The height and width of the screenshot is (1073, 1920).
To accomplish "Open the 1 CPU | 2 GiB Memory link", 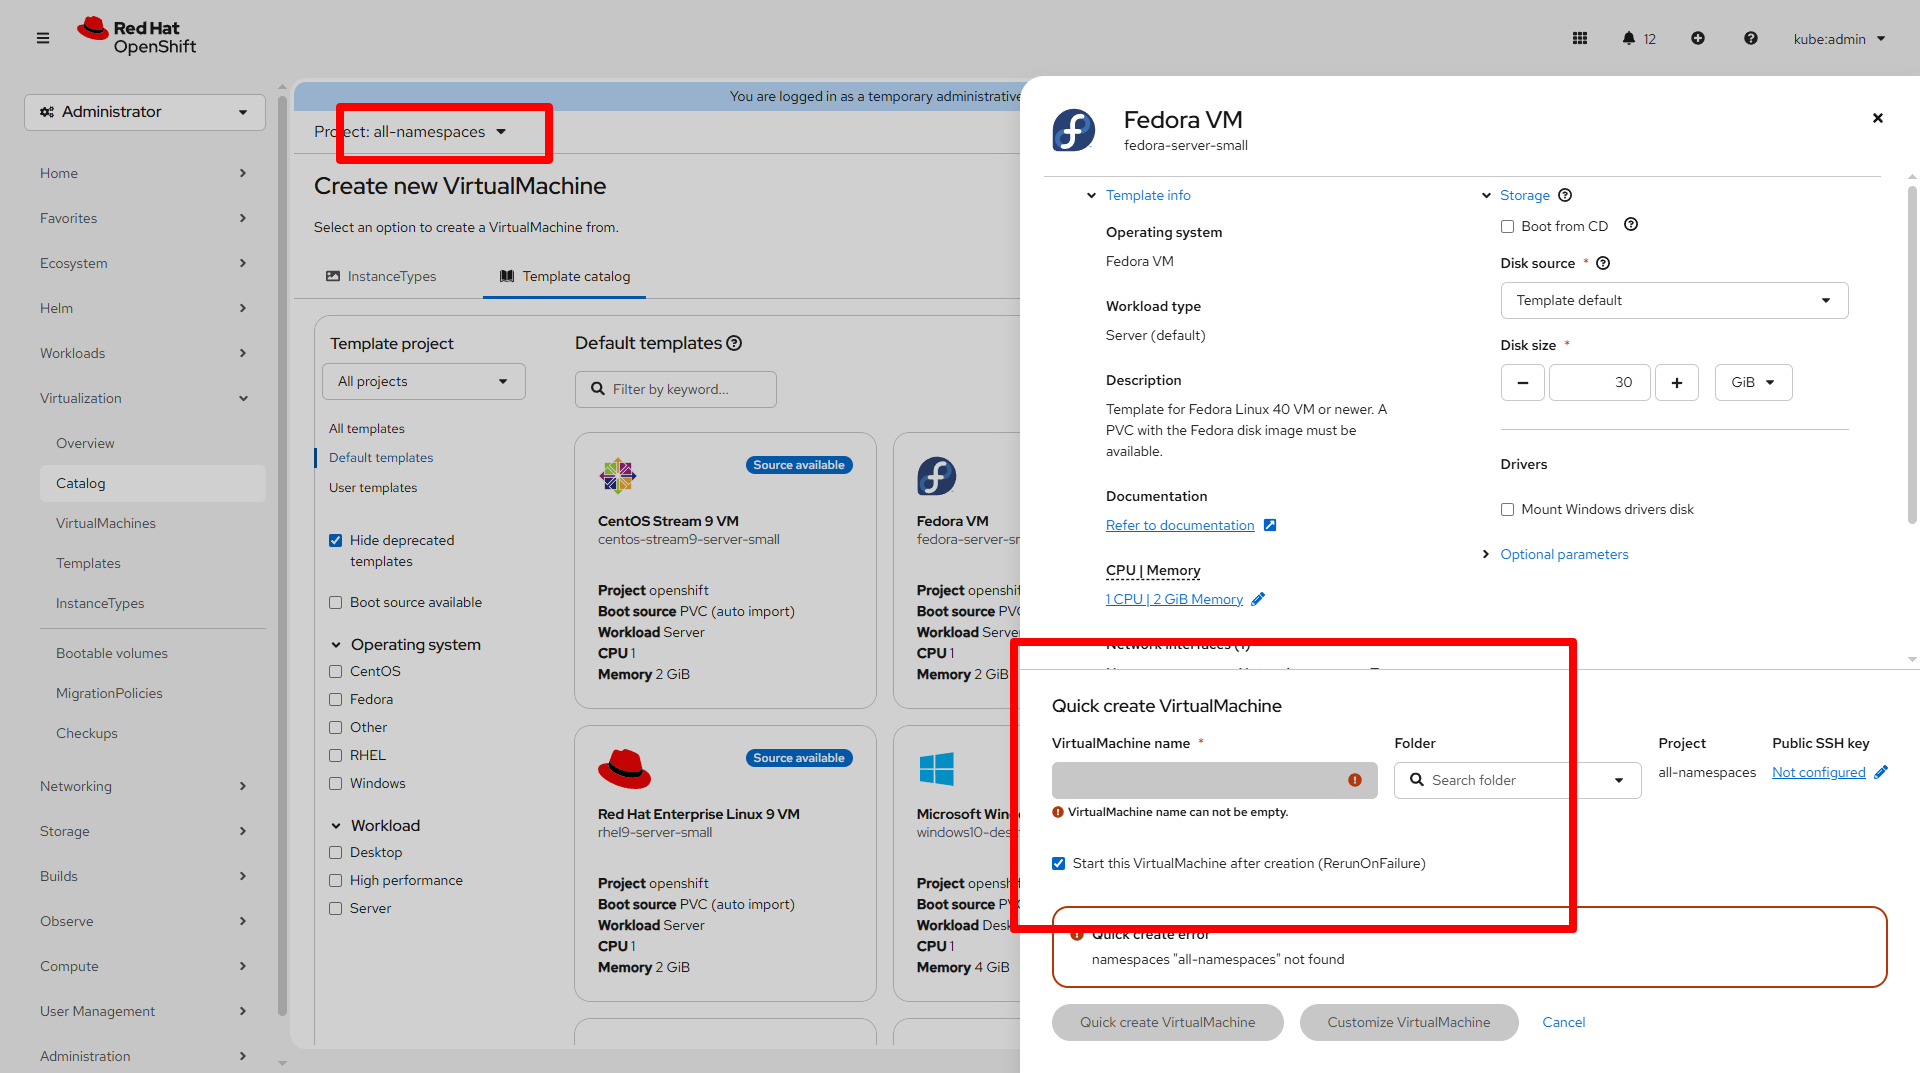I will (1174, 599).
